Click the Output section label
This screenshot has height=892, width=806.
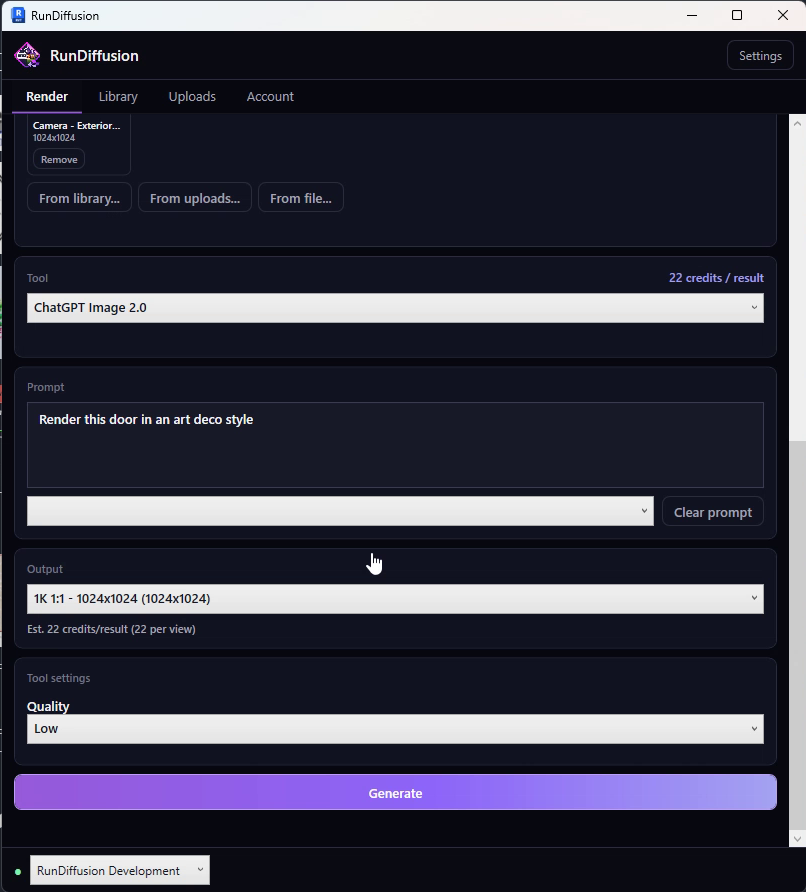pos(45,569)
